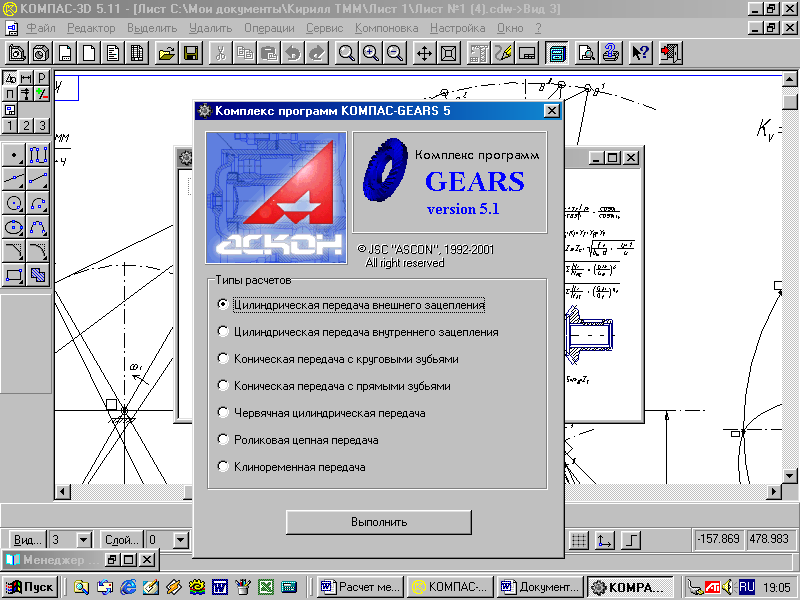This screenshot has width=800, height=600.
Task: Click the copy toolbar icon
Action: pos(245,53)
